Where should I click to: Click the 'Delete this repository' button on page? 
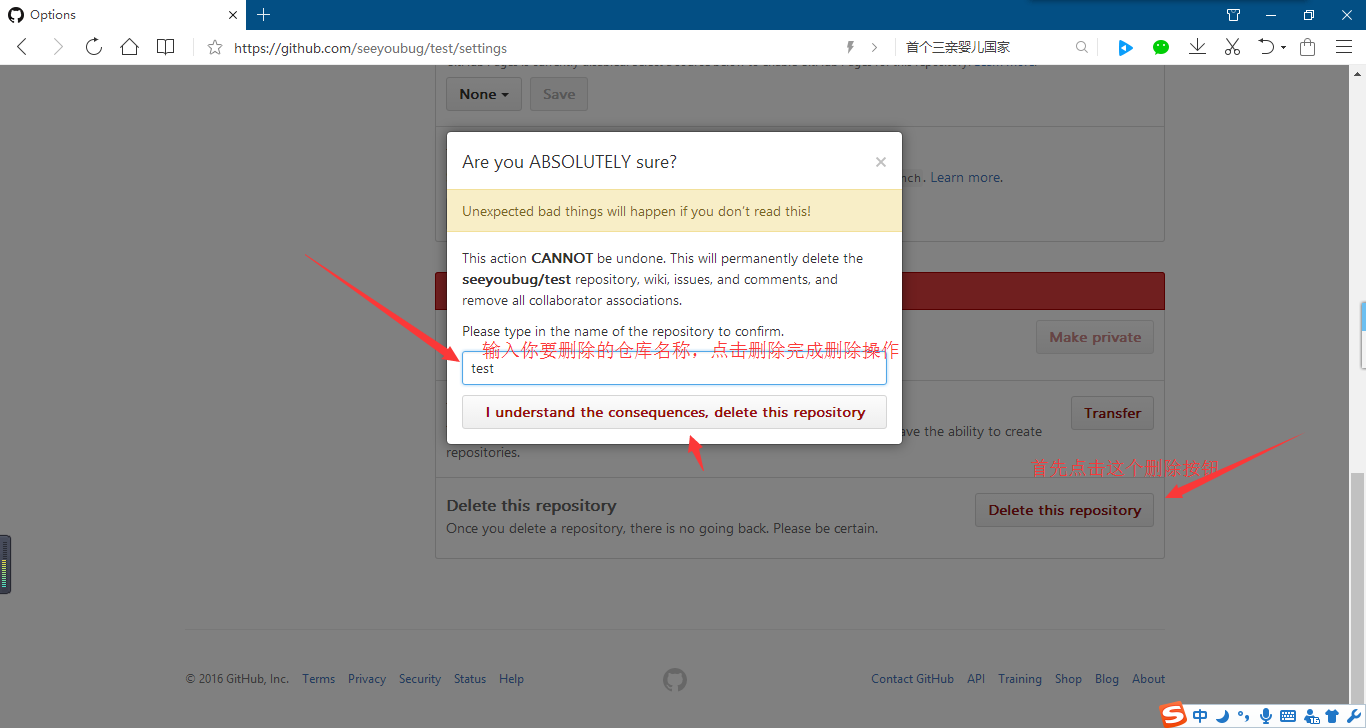pos(1064,510)
